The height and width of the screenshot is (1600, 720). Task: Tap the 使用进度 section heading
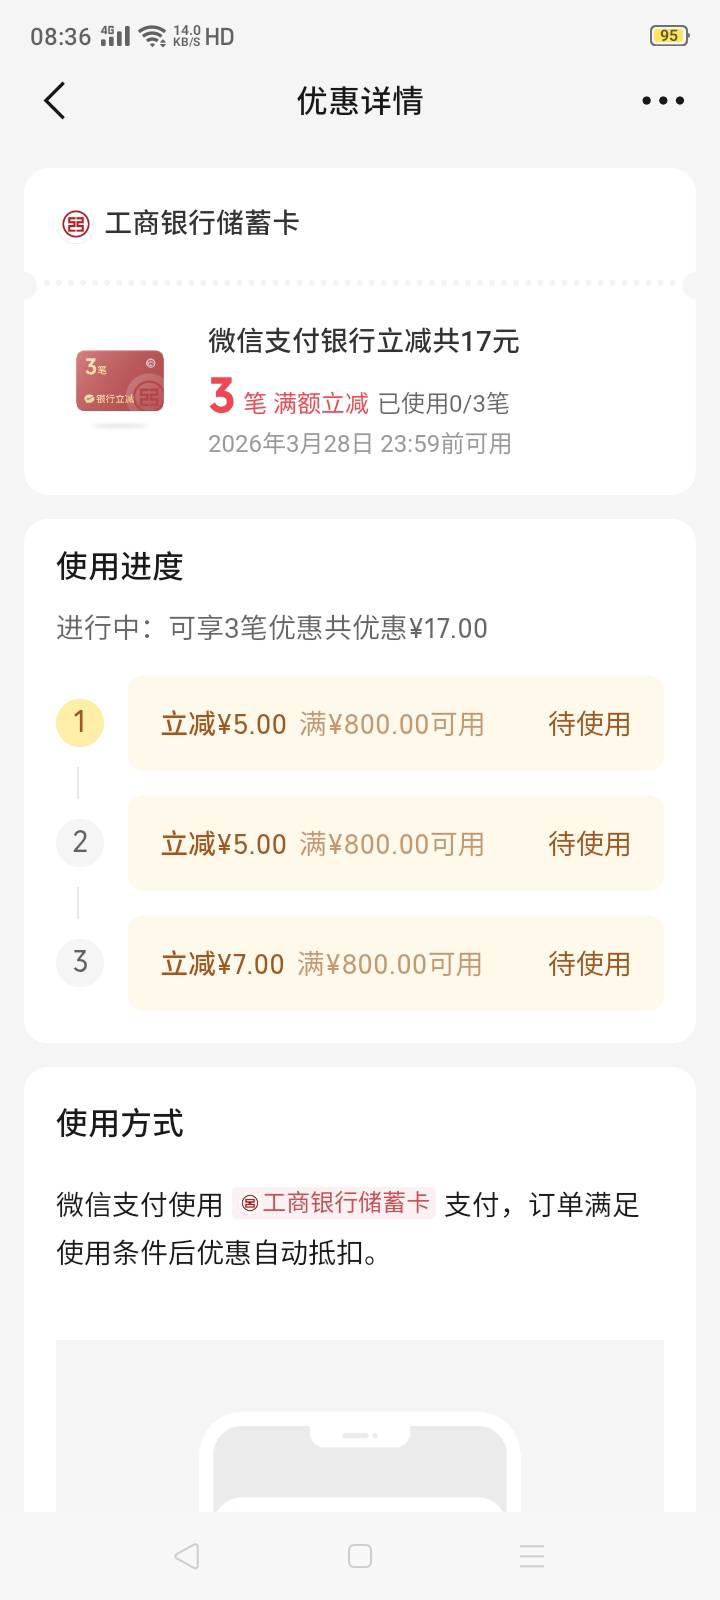[x=120, y=567]
